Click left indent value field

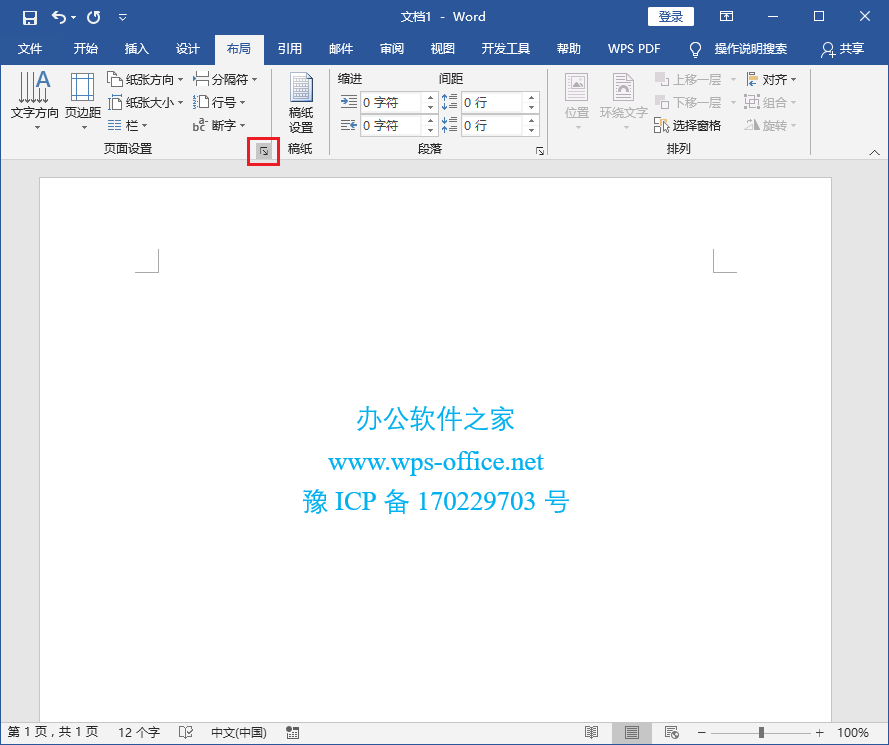point(391,103)
